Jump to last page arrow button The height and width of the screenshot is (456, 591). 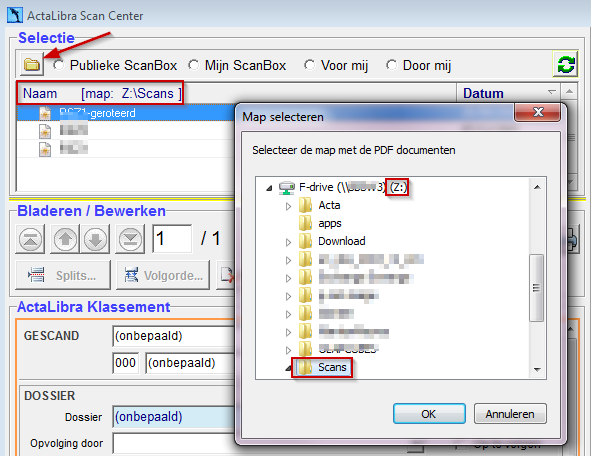(x=130, y=239)
